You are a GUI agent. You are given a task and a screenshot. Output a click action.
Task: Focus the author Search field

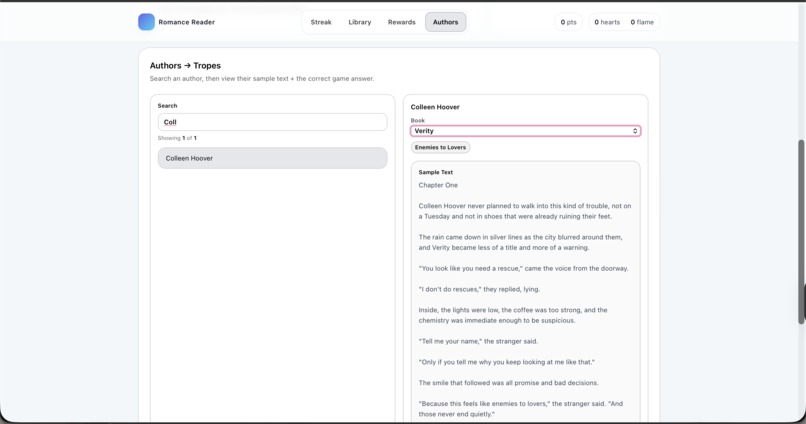coord(272,122)
